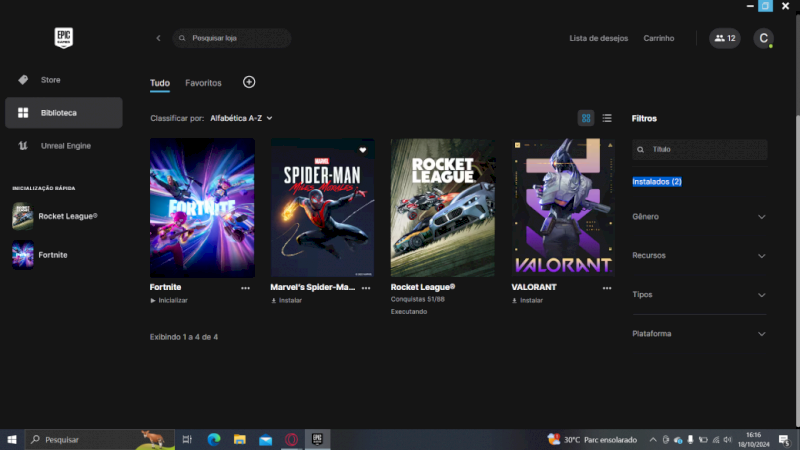Toggle the Instalados filter
Viewport: 800px width, 450px height.
click(x=657, y=182)
